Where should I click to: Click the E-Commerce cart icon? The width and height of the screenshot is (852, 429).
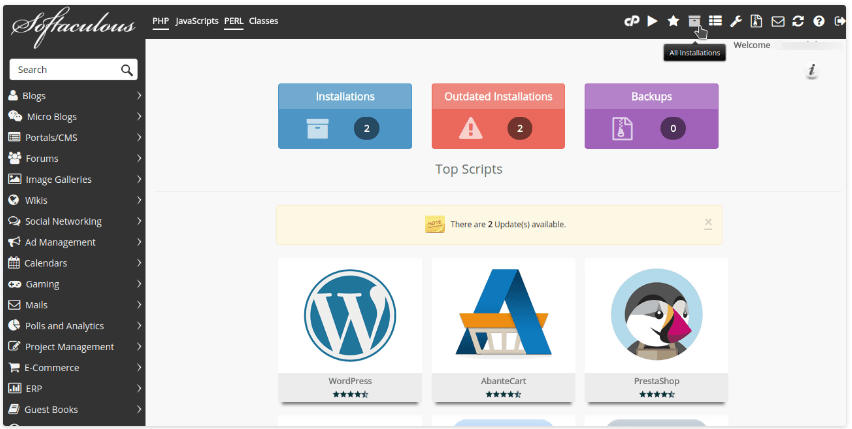[x=14, y=367]
